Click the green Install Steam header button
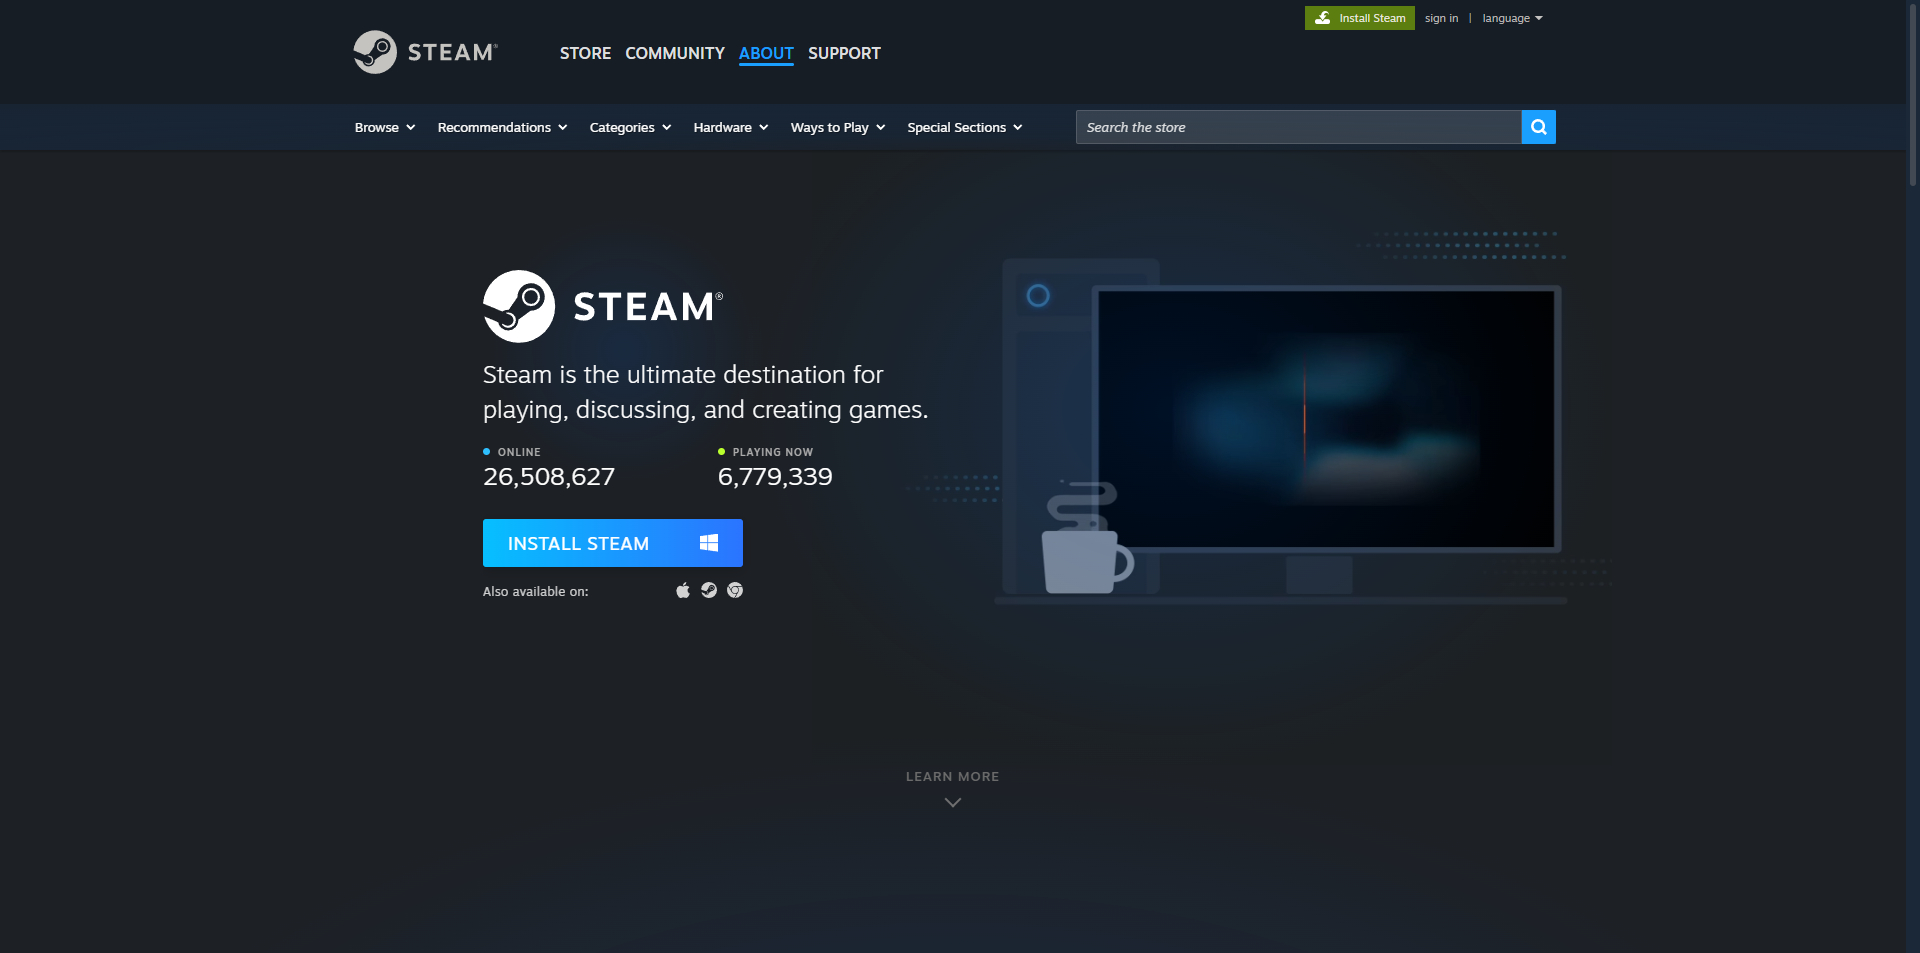The image size is (1920, 953). 1359,18
